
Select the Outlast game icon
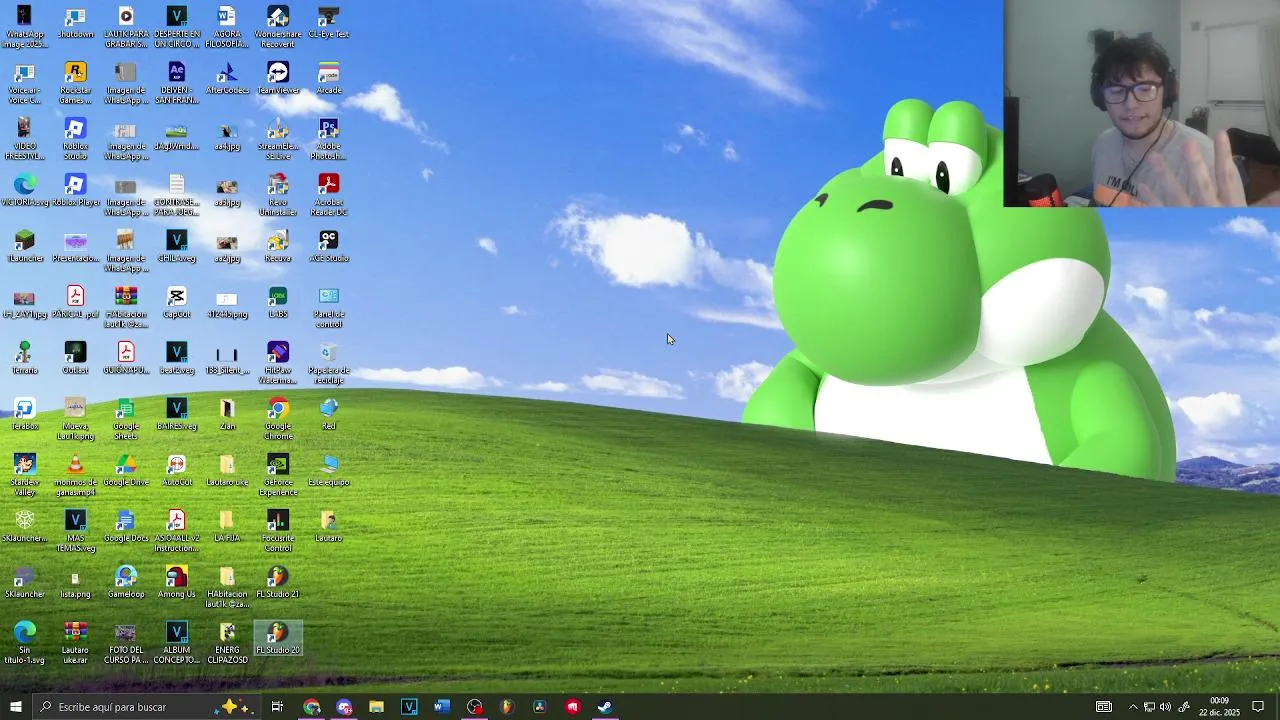click(75, 359)
